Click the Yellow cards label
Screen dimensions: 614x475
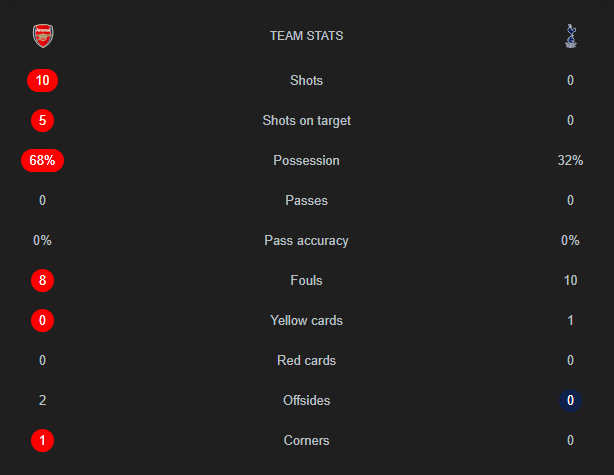[x=306, y=320]
